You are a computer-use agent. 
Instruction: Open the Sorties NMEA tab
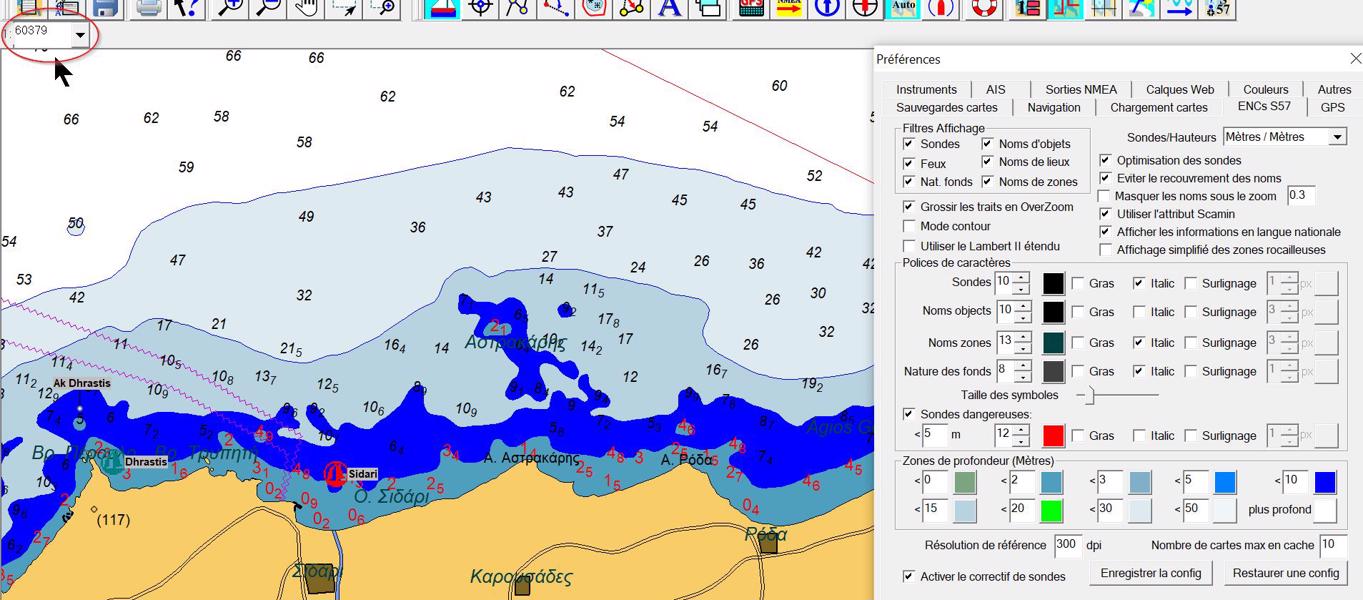1081,89
